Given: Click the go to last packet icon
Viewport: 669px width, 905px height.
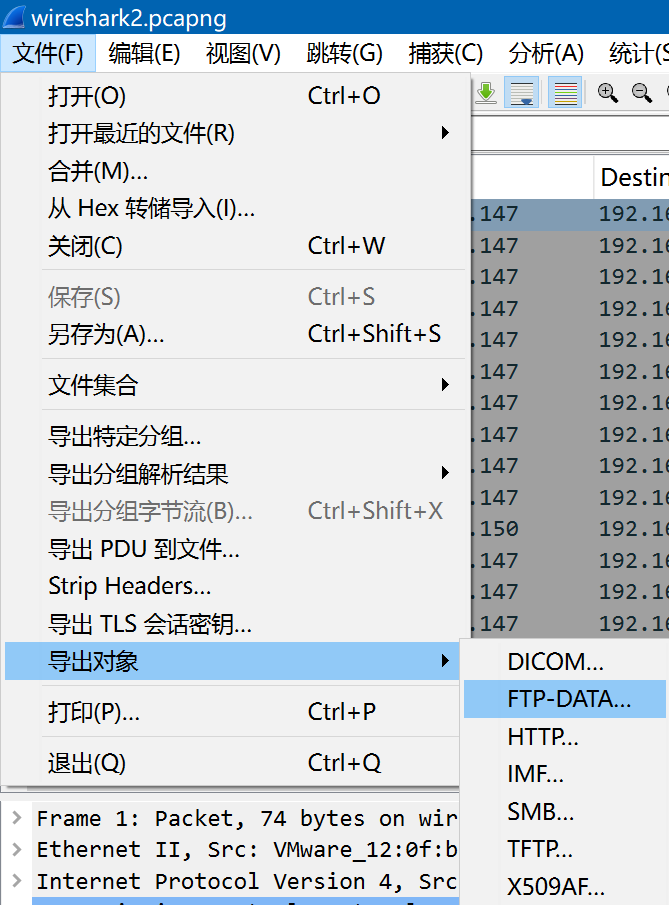Looking at the screenshot, I should (x=486, y=93).
